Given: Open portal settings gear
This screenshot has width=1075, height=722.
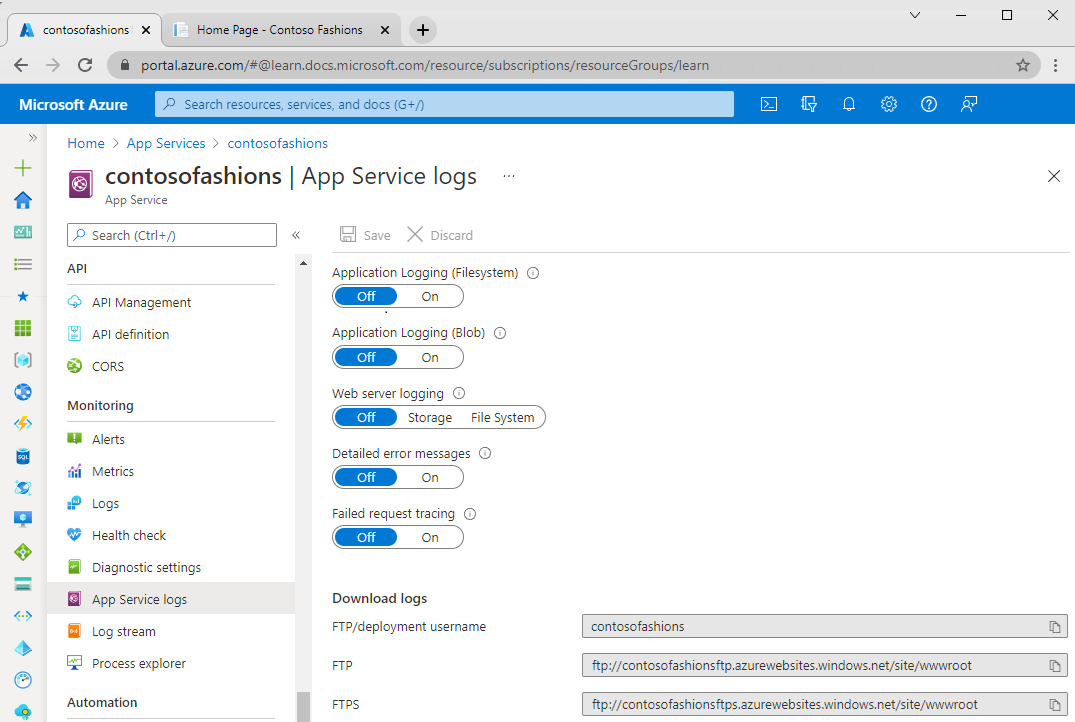Looking at the screenshot, I should tap(889, 104).
